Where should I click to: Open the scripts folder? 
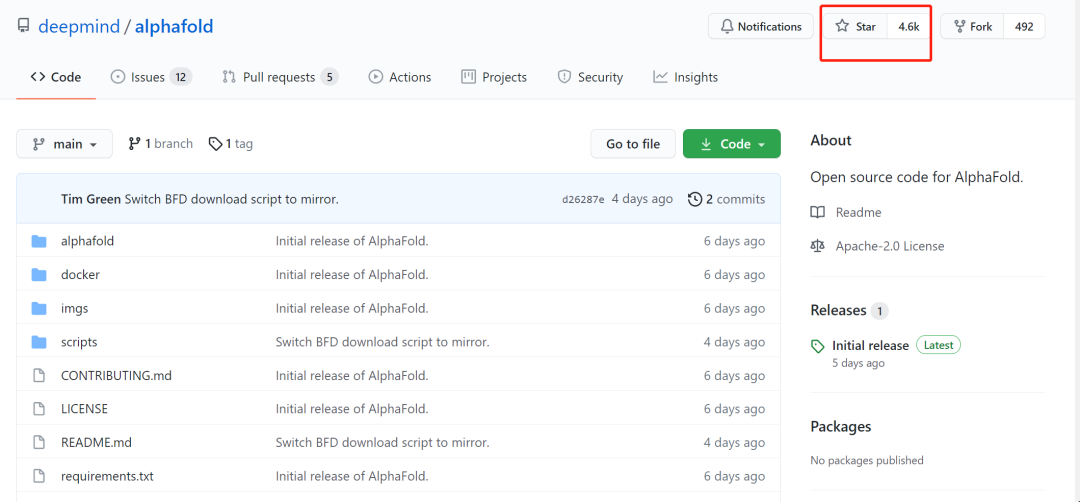(79, 342)
